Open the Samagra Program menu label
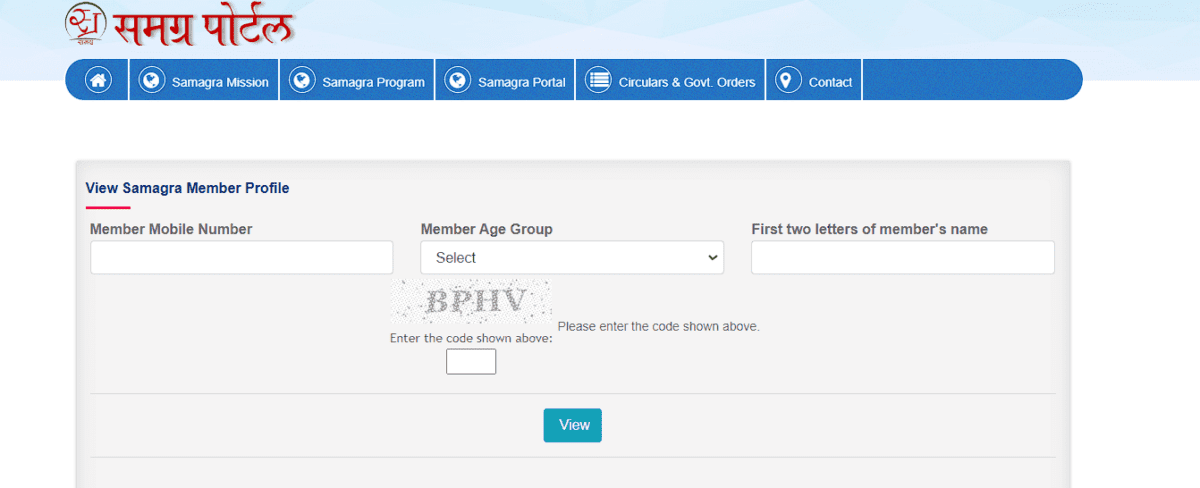1200x488 pixels. tap(373, 82)
